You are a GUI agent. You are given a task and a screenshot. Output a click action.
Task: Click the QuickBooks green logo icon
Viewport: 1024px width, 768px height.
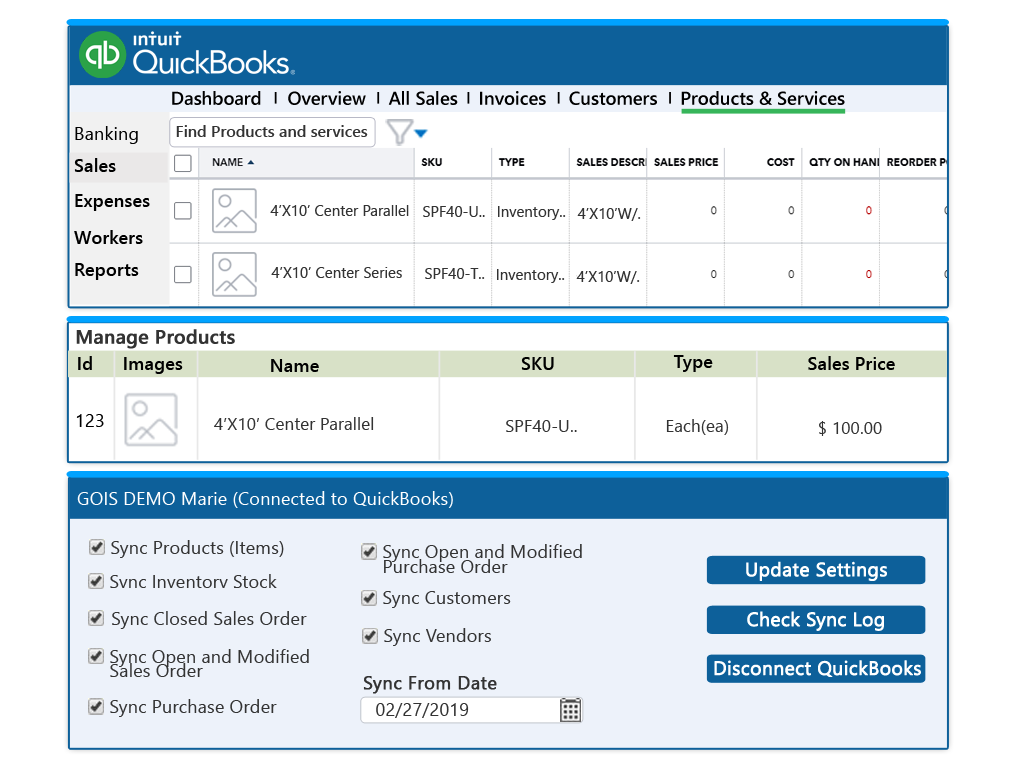point(103,55)
